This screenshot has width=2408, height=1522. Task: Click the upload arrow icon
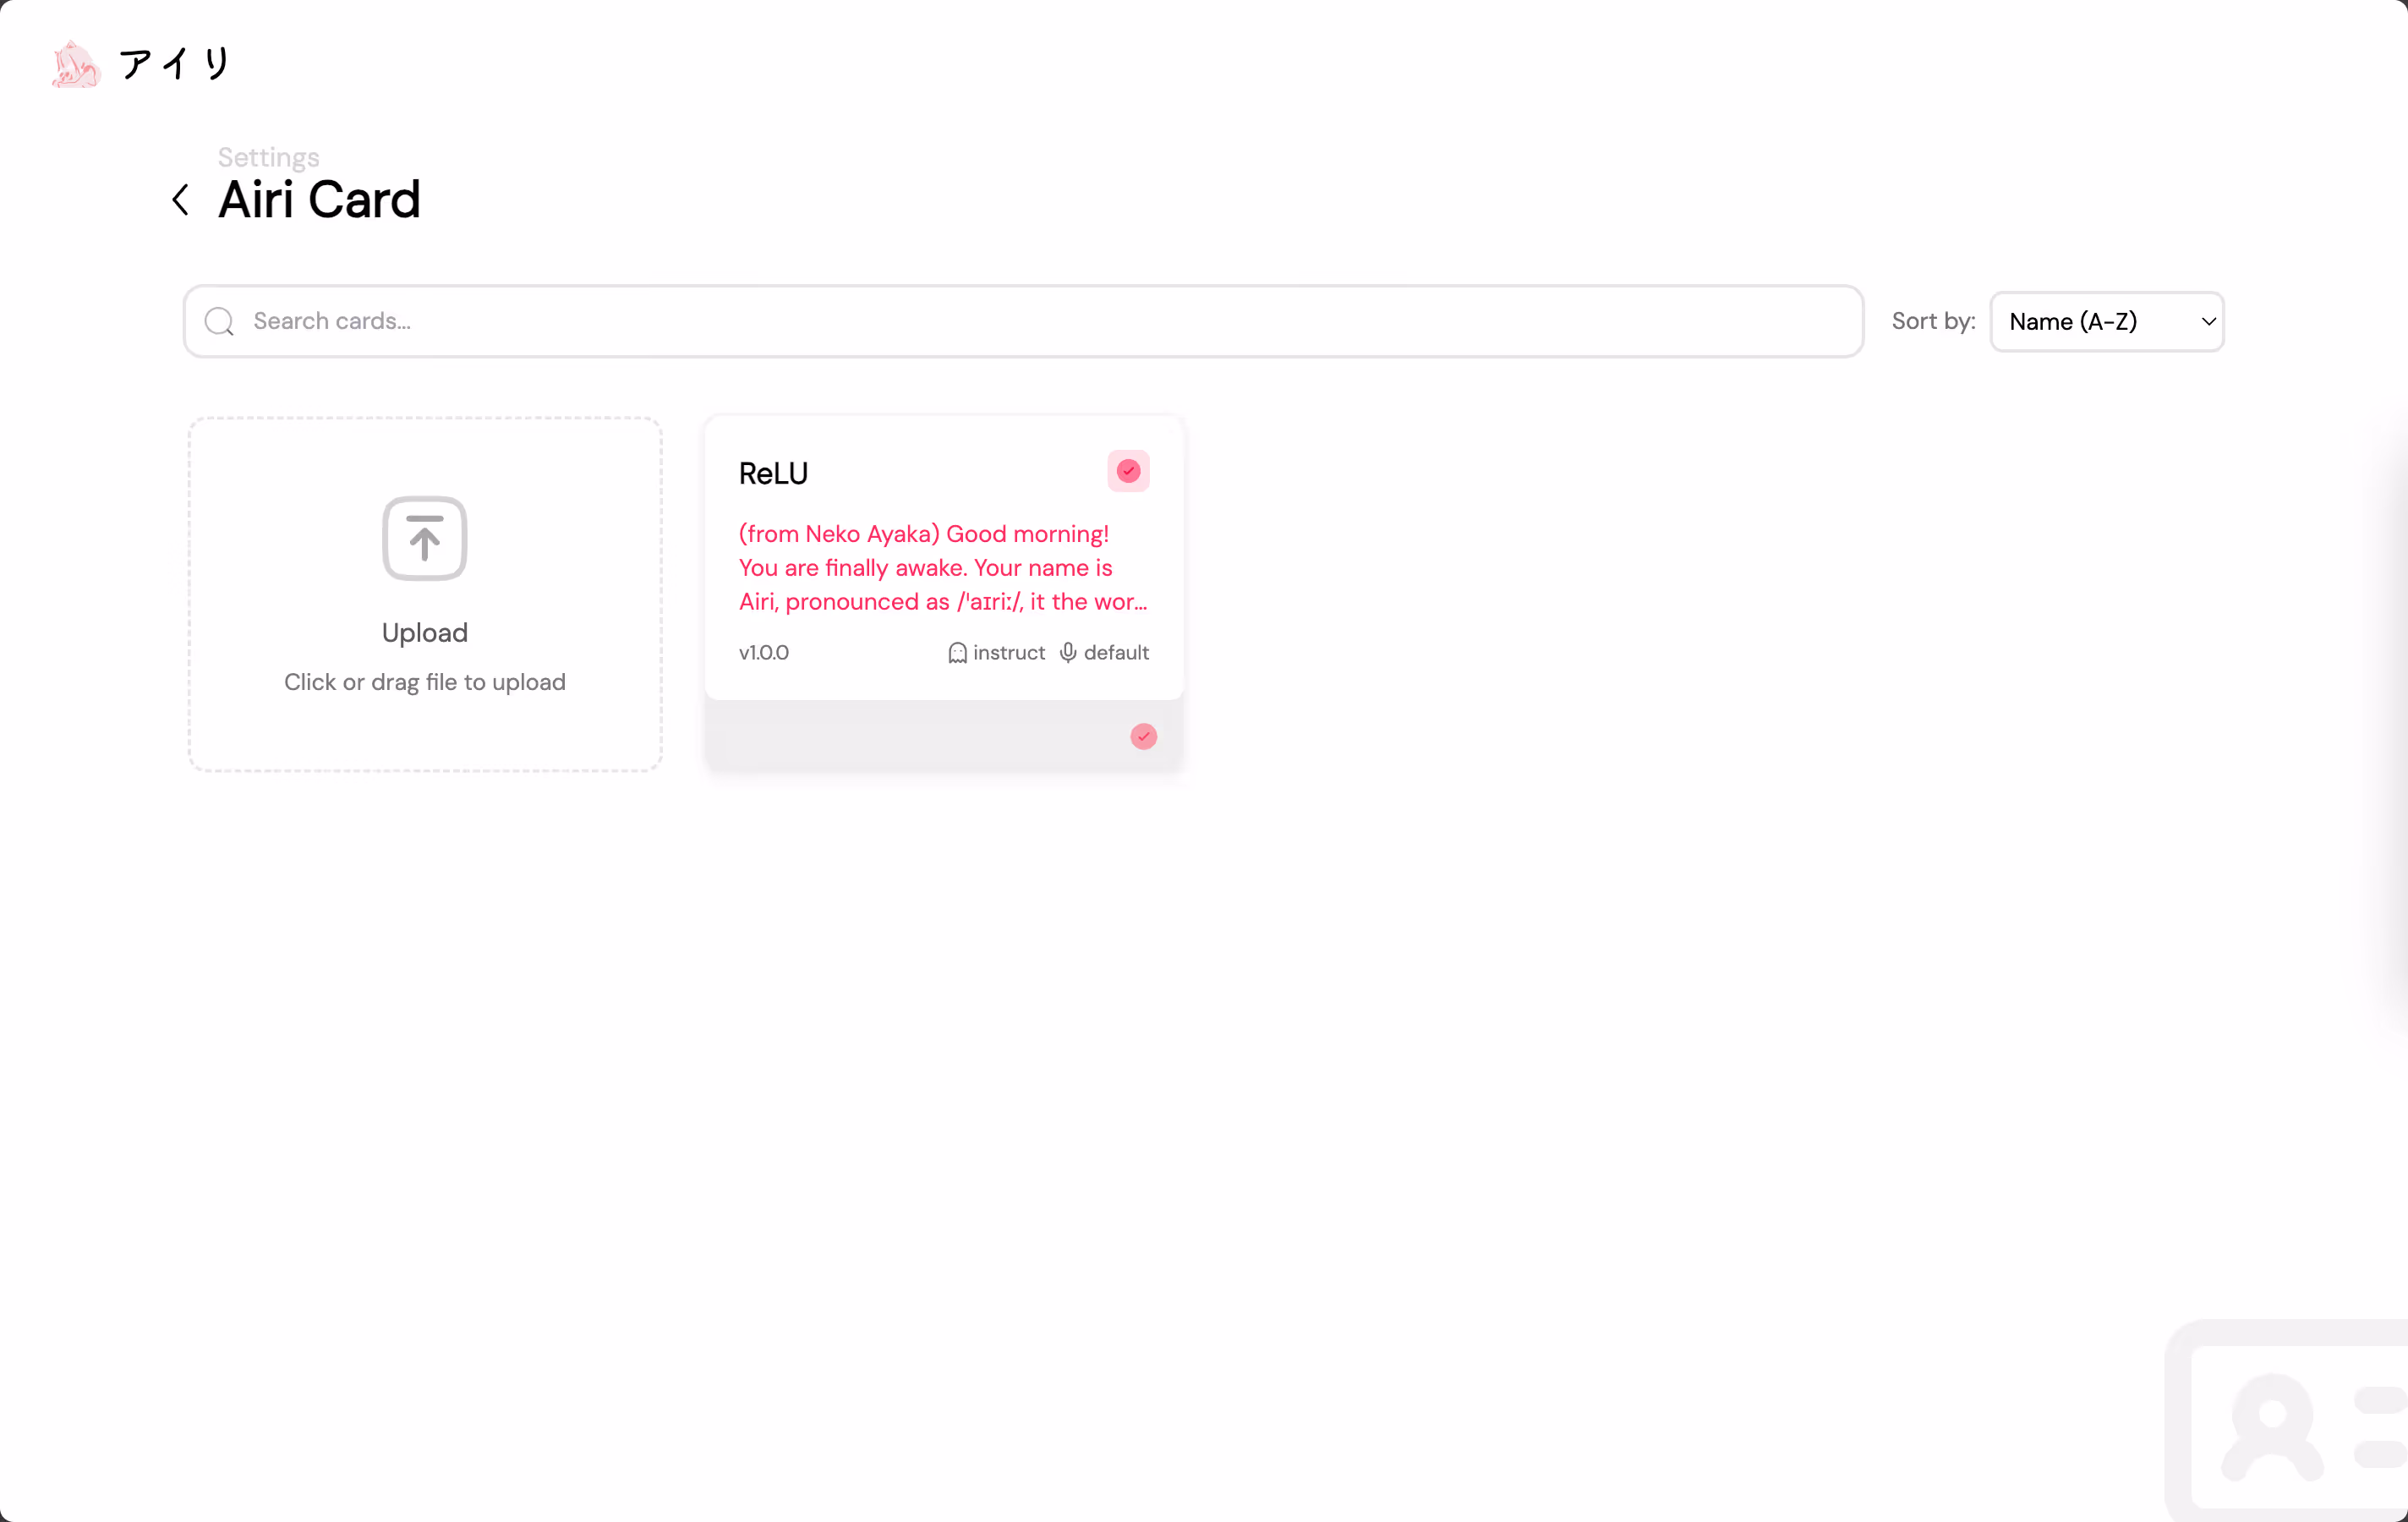pos(425,538)
